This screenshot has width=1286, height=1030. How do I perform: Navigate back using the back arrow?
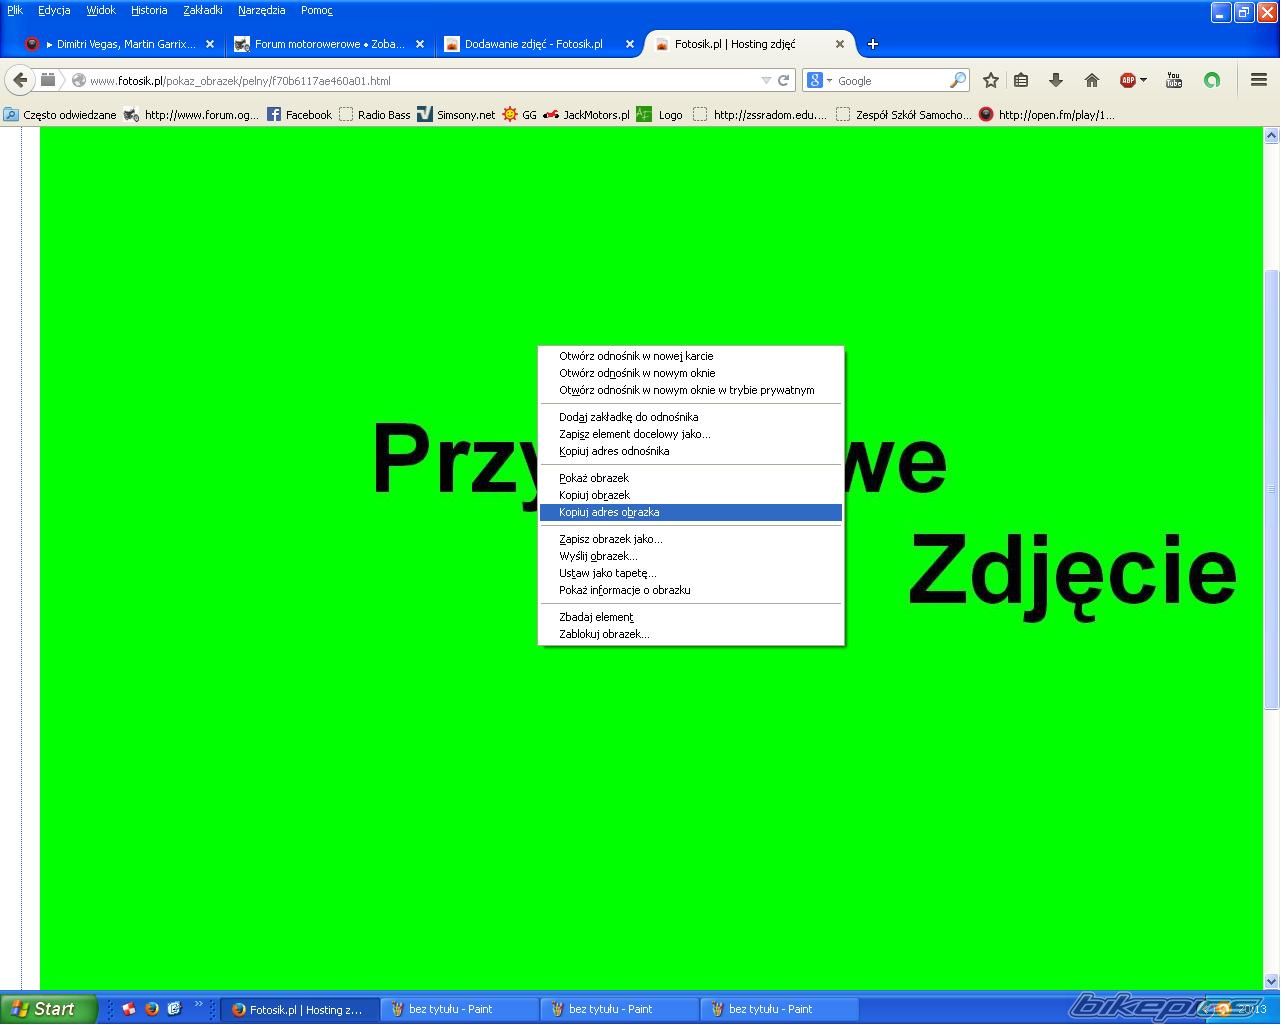click(20, 80)
